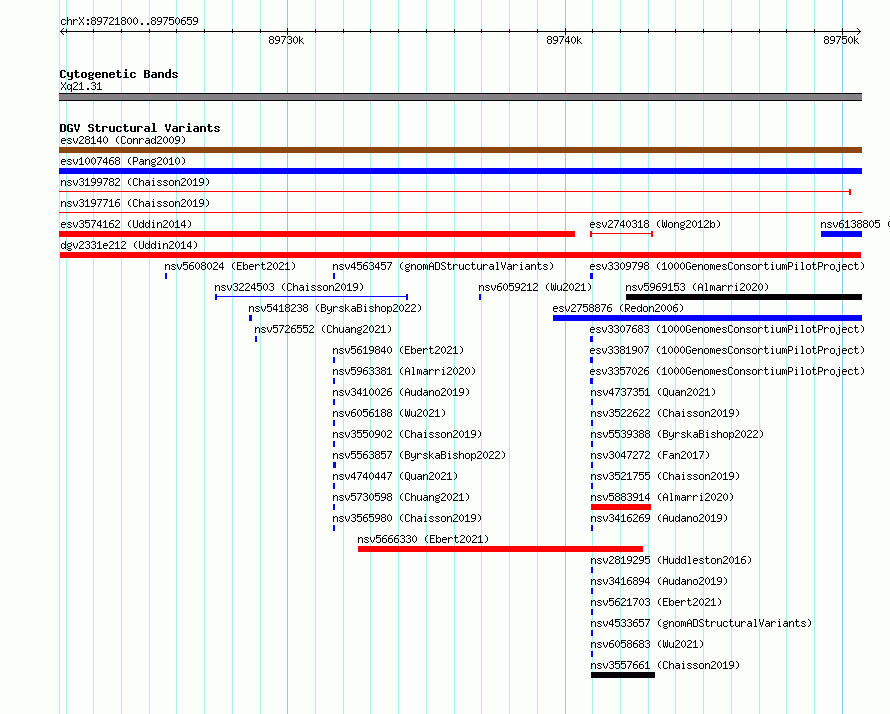This screenshot has width=890, height=714.
Task: Select the nsv5563857 (ByrskaBishop2022) label
Action: point(419,455)
